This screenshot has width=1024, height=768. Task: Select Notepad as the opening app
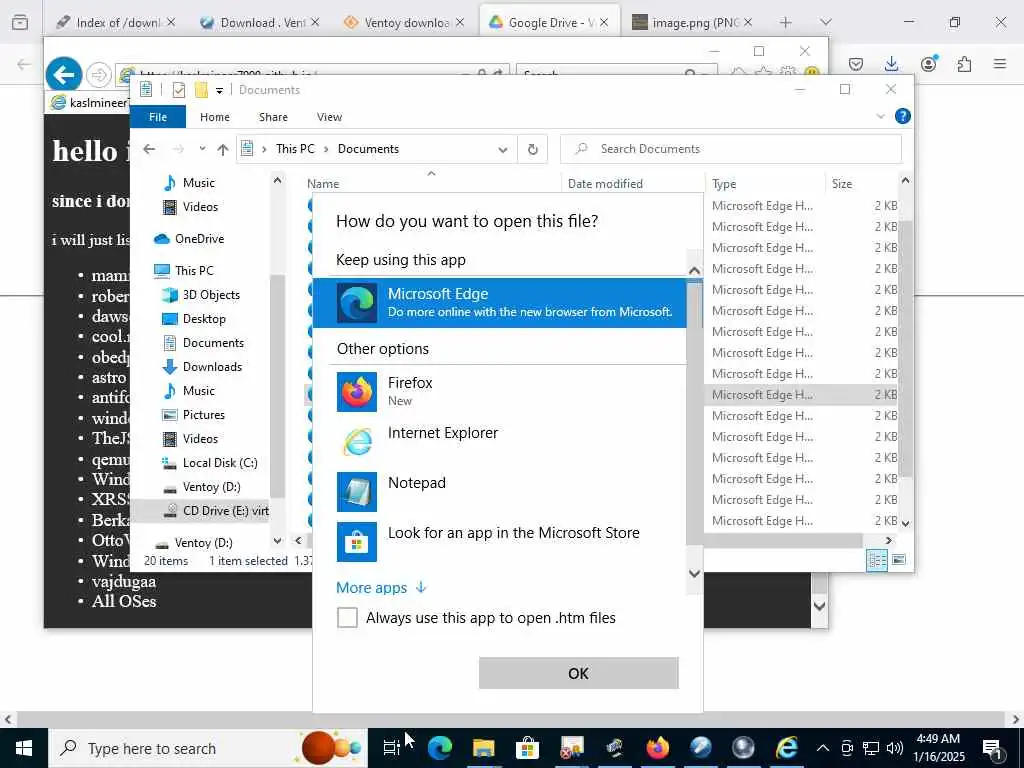500,491
